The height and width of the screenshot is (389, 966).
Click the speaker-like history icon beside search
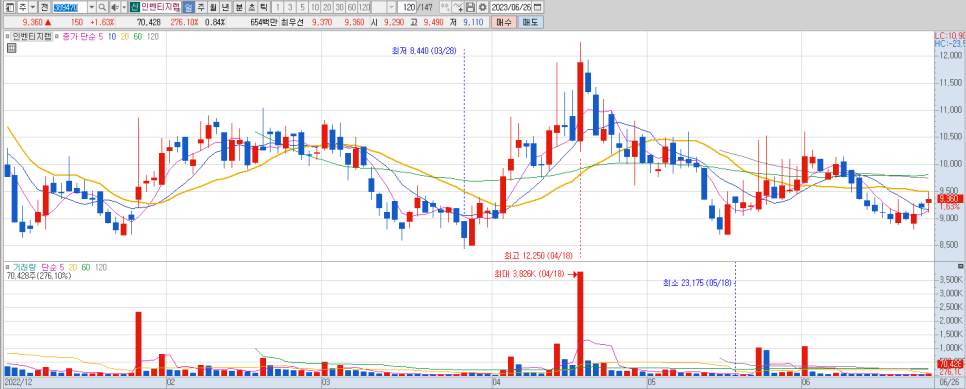tap(115, 7)
